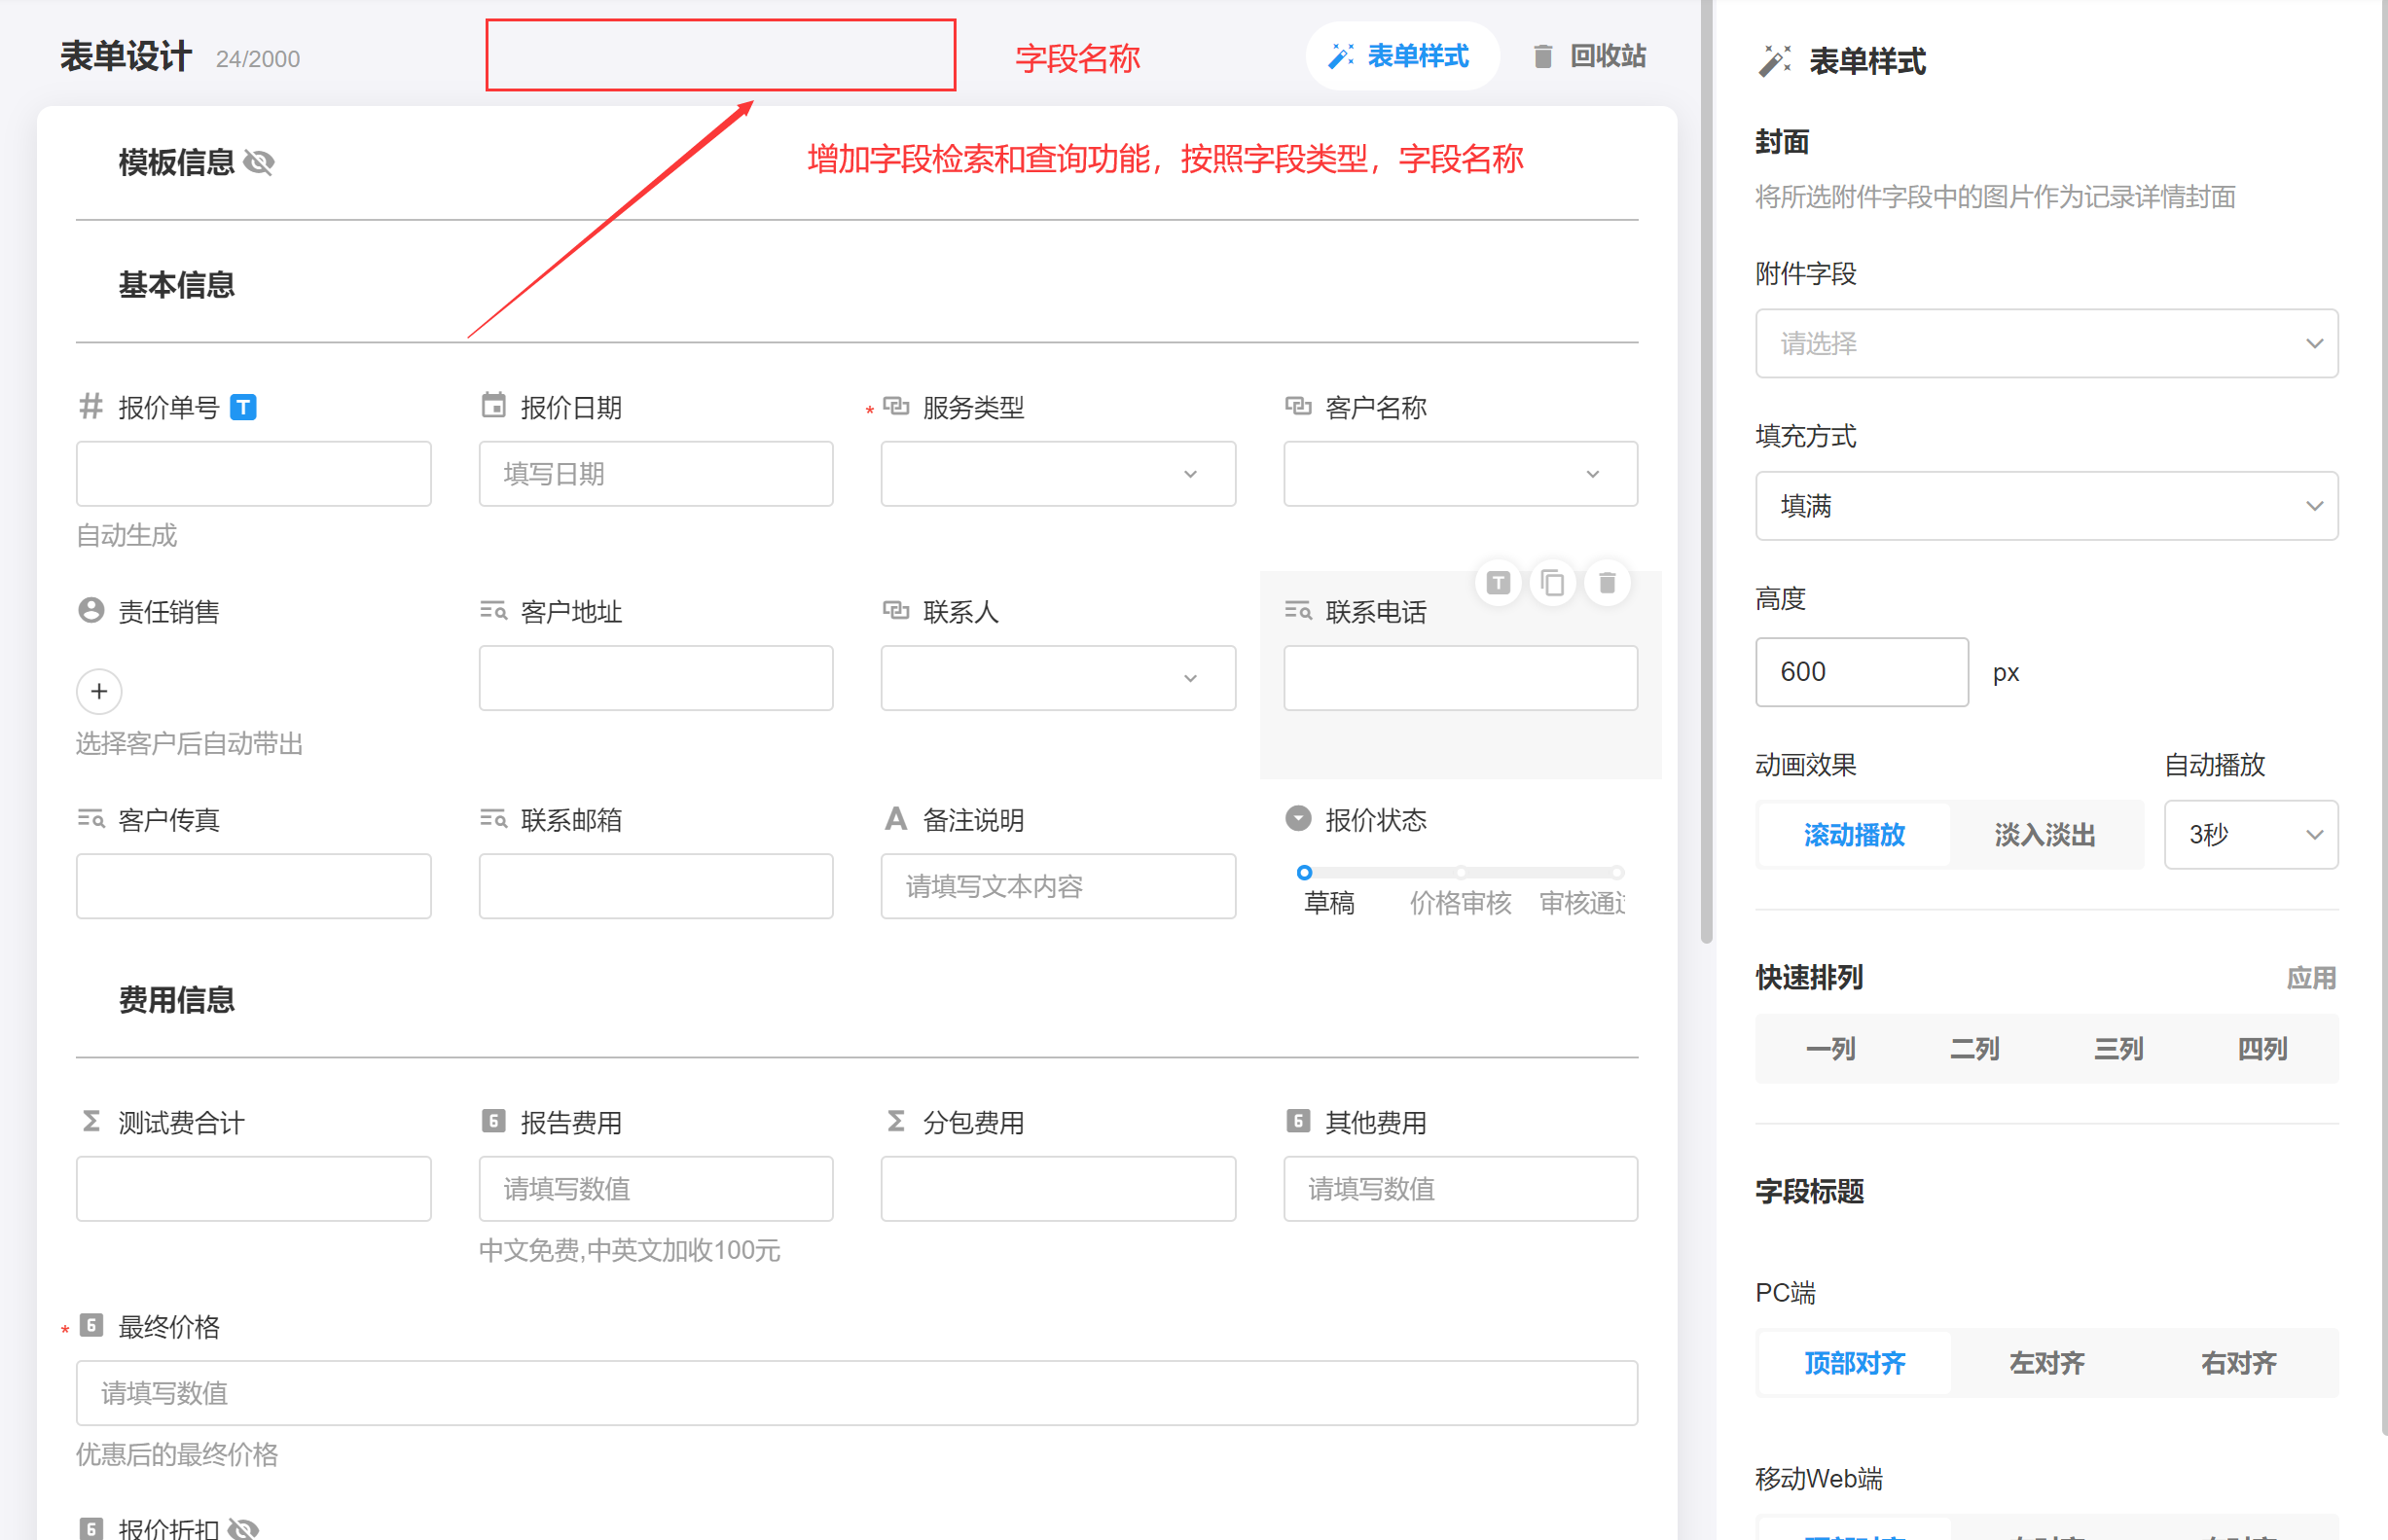Click the trash icon on 联系电话 field
Screen dimensions: 2388x1540
(x=1607, y=583)
